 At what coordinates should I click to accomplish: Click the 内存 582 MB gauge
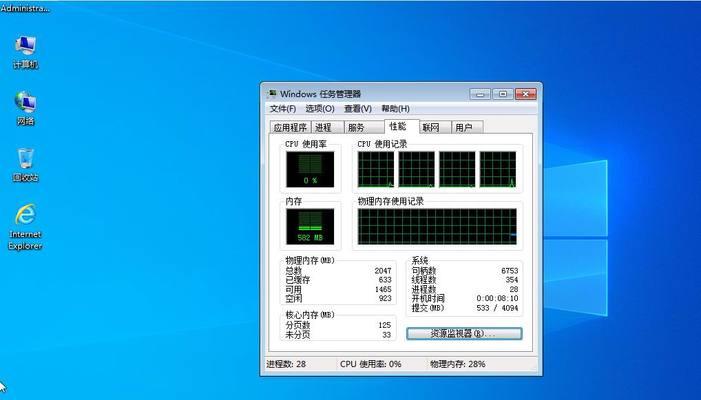tap(310, 226)
